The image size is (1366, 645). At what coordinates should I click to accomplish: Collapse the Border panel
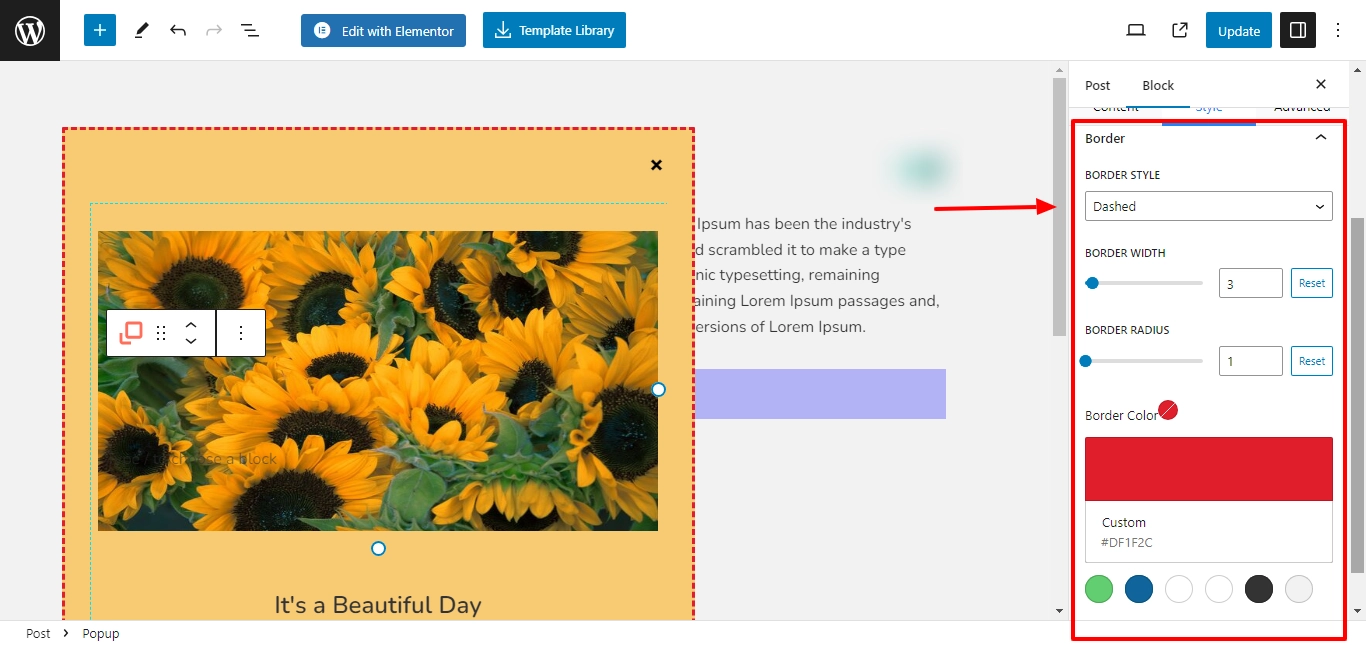[x=1321, y=138]
